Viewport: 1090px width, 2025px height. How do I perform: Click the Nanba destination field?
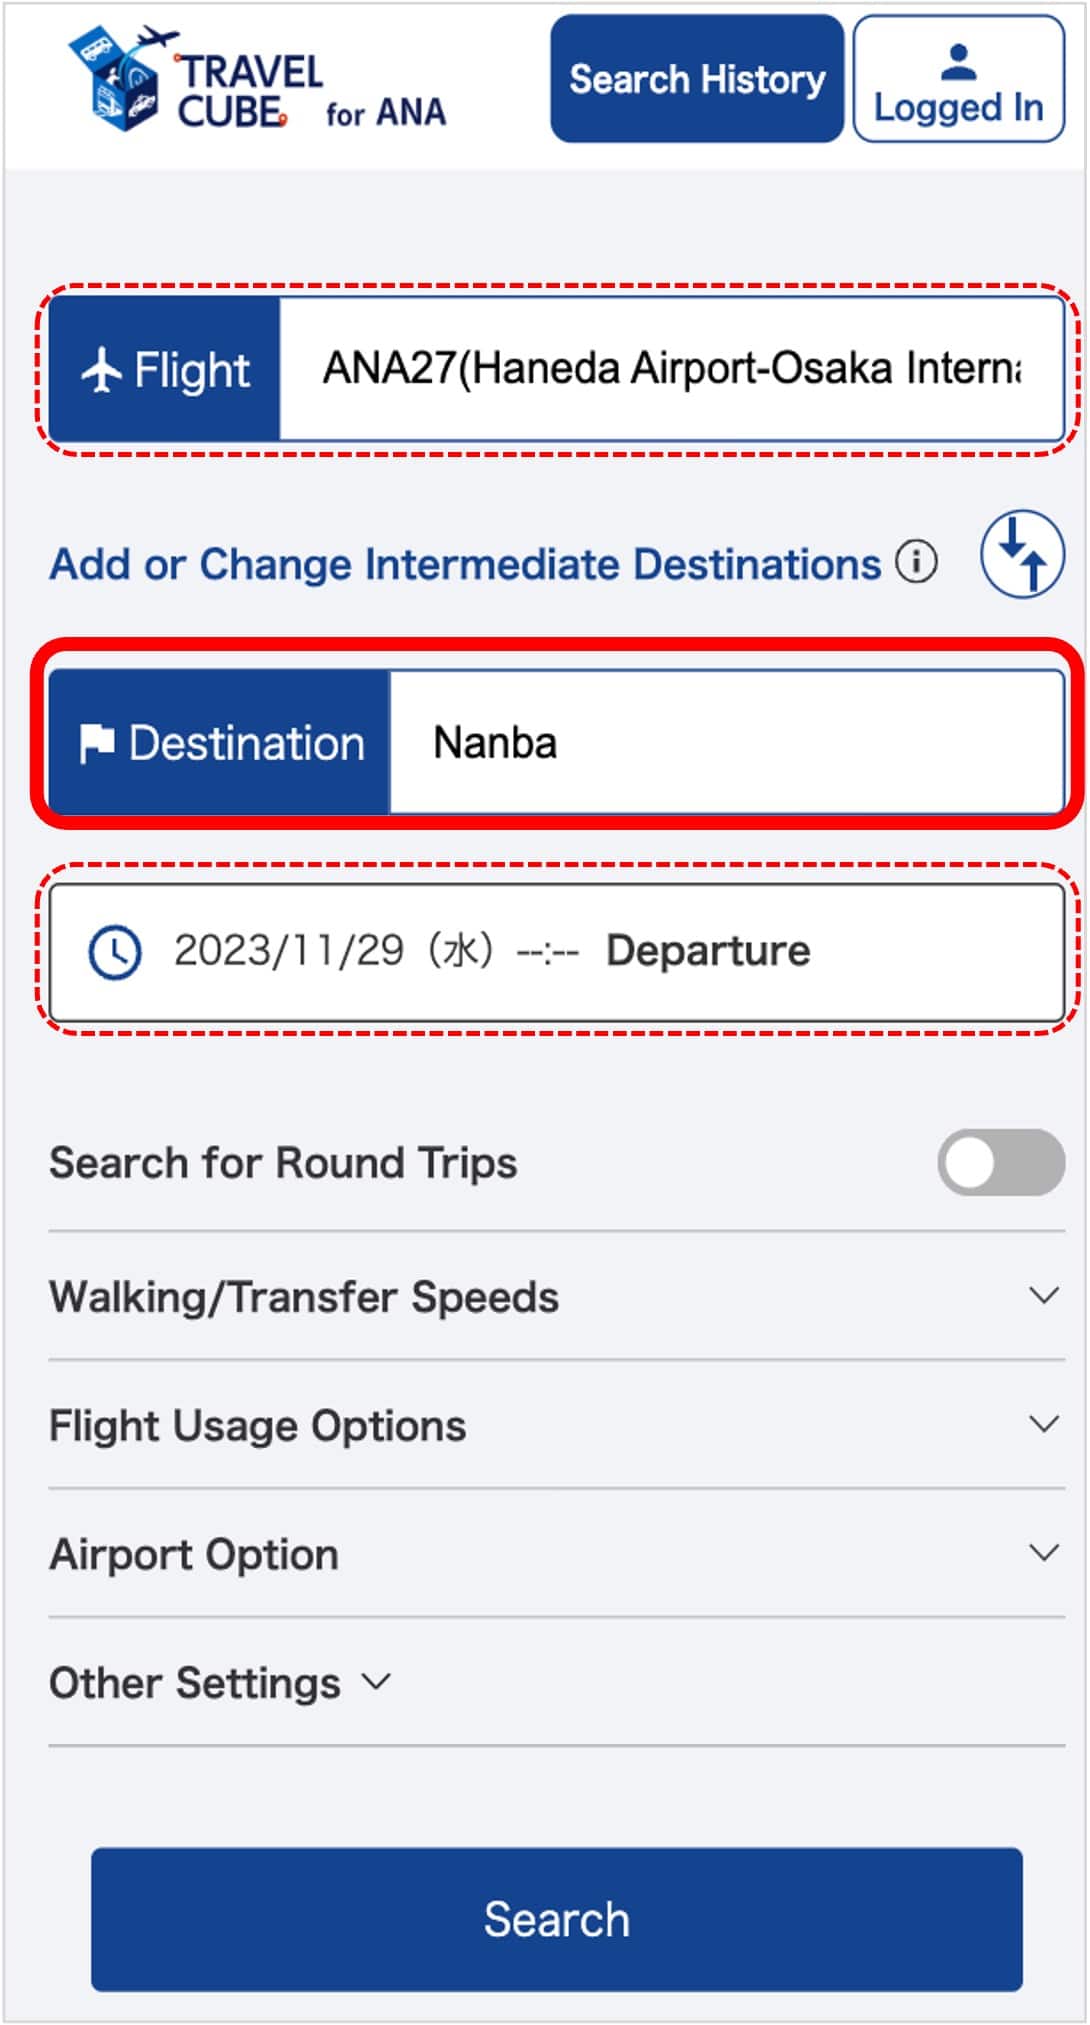[725, 743]
